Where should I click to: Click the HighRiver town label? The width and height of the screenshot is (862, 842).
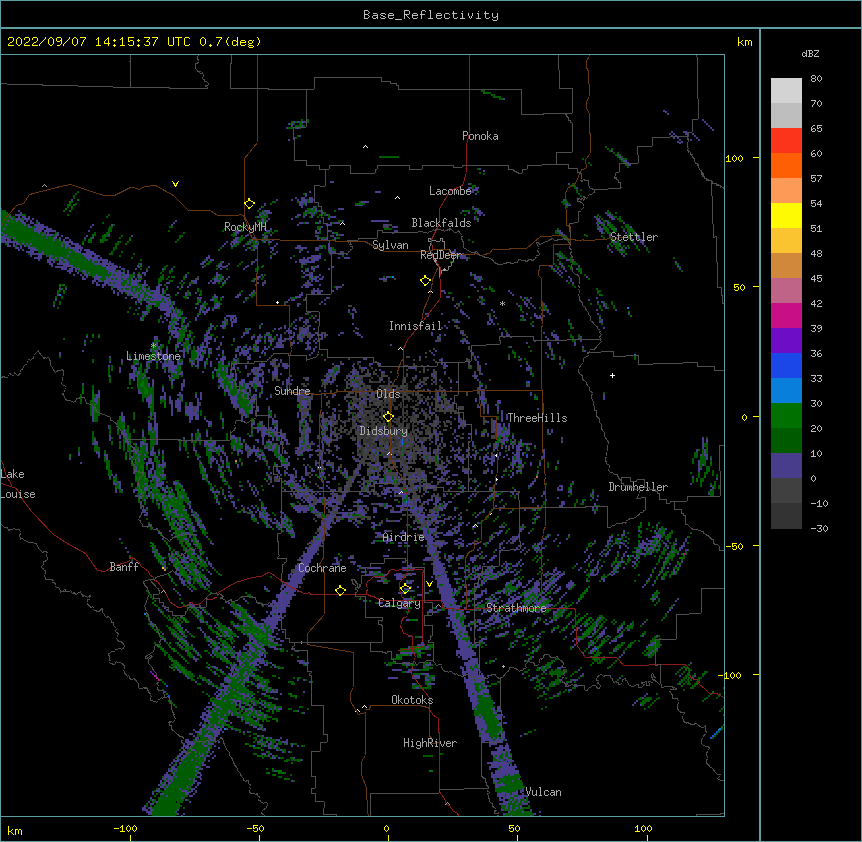click(x=430, y=743)
